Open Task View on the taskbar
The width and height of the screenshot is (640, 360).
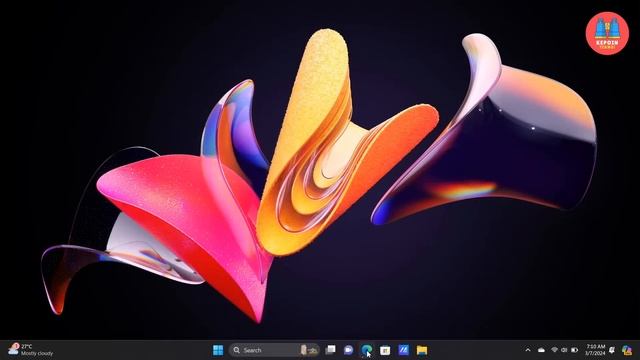(x=330, y=350)
